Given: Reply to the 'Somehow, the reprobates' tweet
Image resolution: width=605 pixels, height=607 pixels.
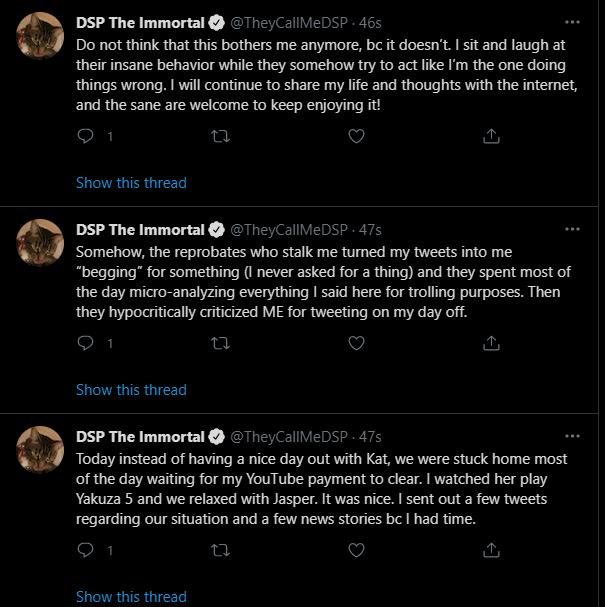Looking at the screenshot, I should point(85,343).
